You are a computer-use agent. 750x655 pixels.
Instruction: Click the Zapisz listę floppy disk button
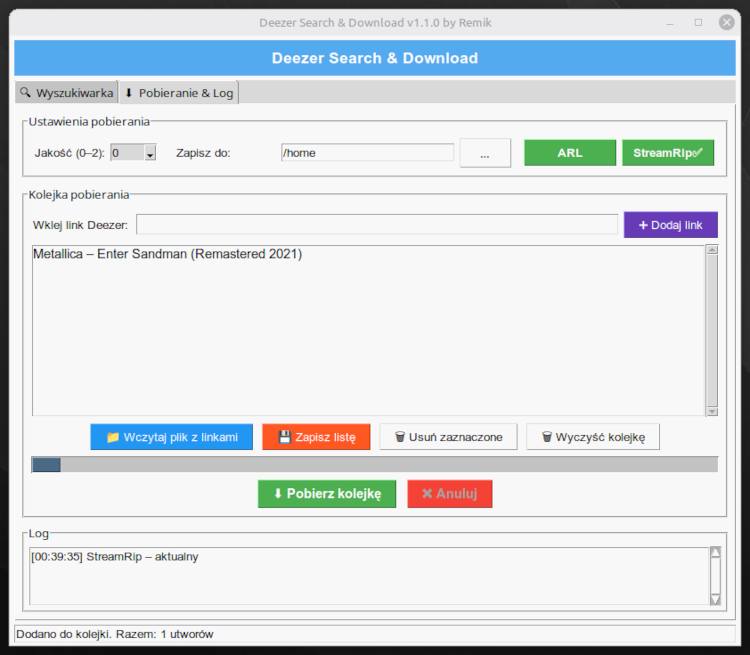(316, 437)
